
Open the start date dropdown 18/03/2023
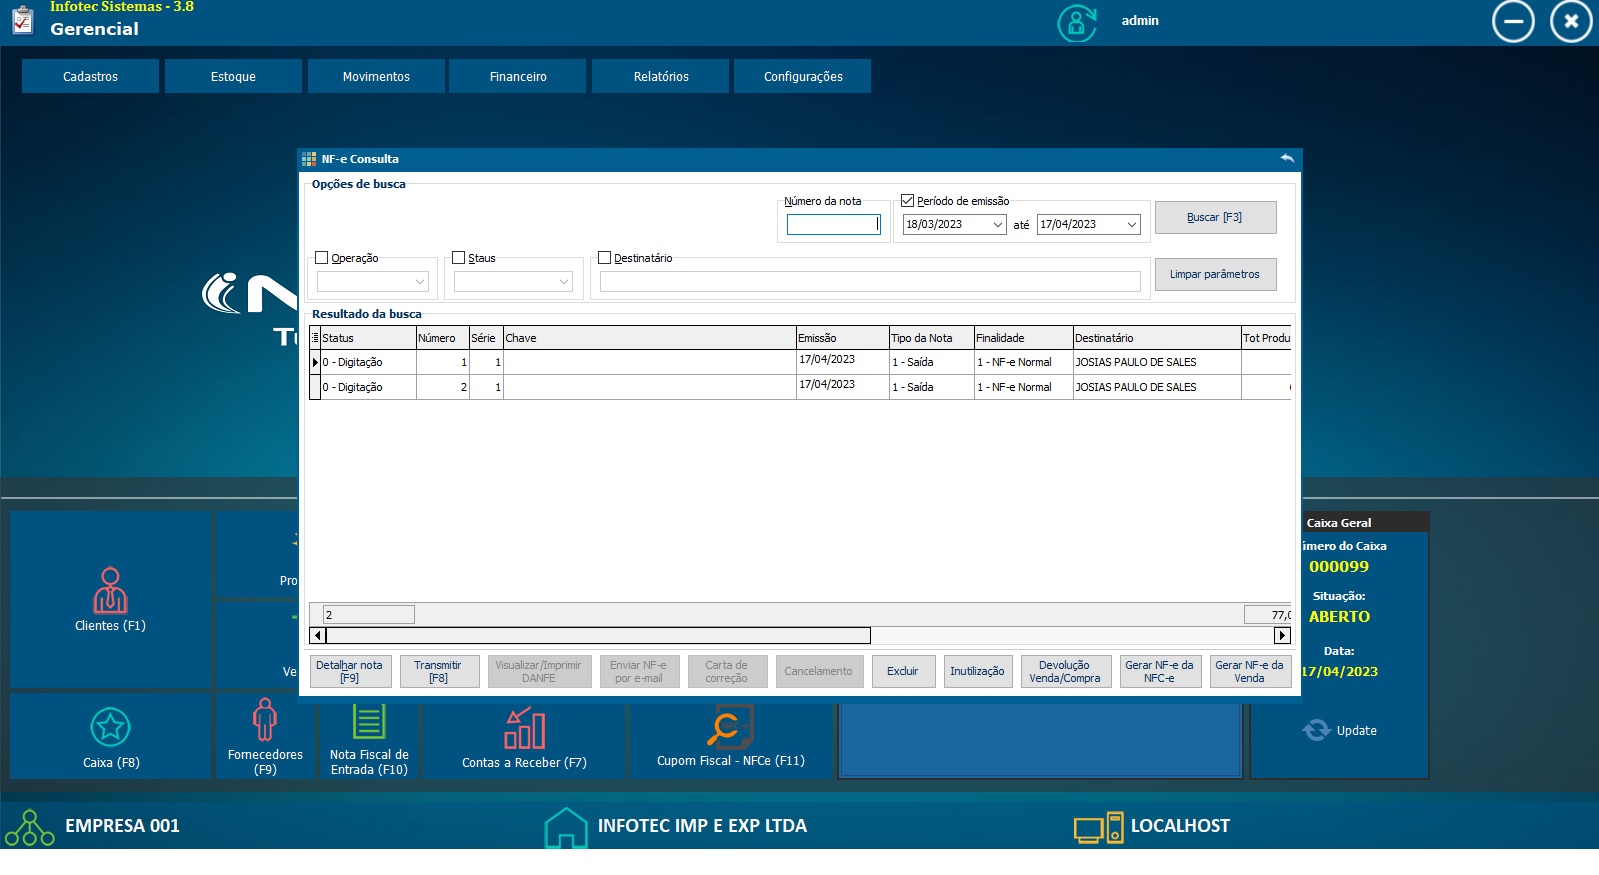997,225
